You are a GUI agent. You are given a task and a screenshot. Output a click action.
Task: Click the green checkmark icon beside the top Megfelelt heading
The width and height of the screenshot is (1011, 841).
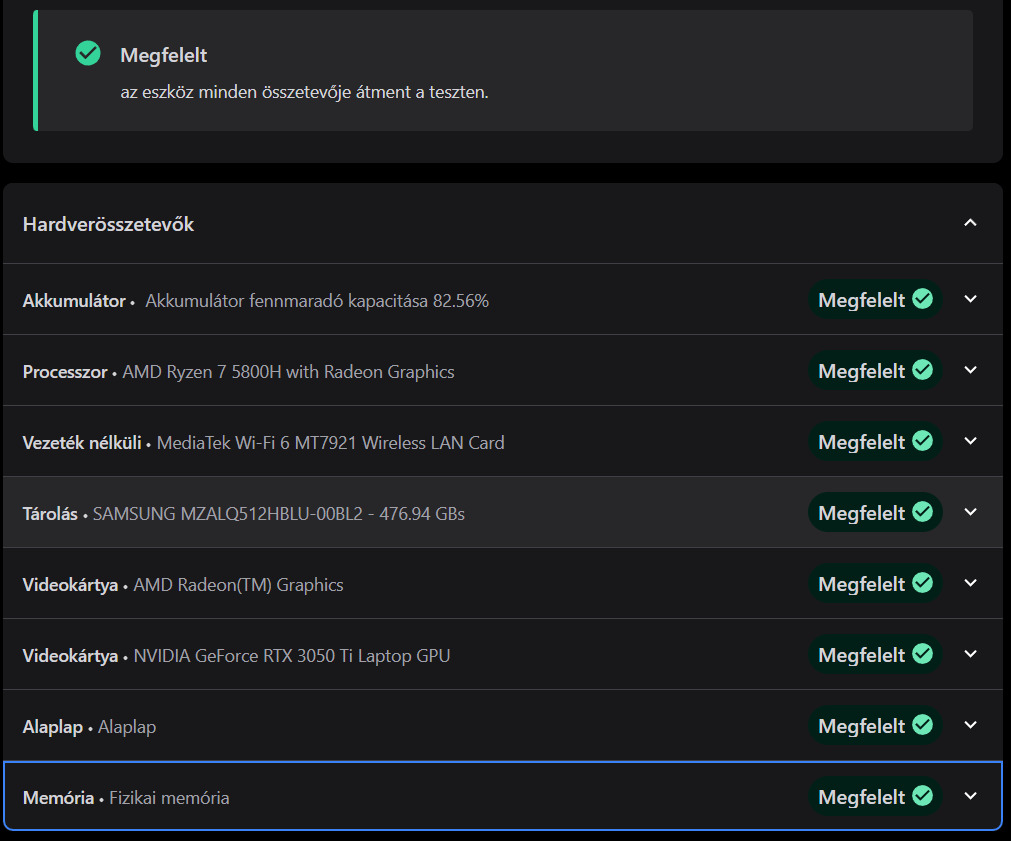(88, 53)
